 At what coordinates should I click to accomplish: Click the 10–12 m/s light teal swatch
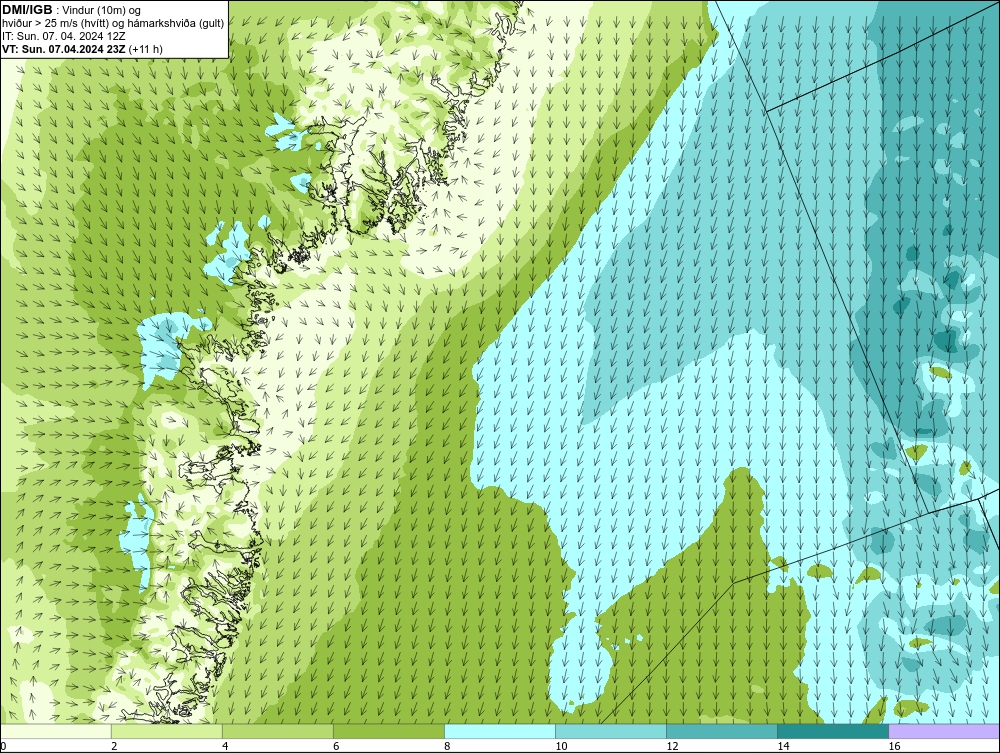tap(611, 731)
